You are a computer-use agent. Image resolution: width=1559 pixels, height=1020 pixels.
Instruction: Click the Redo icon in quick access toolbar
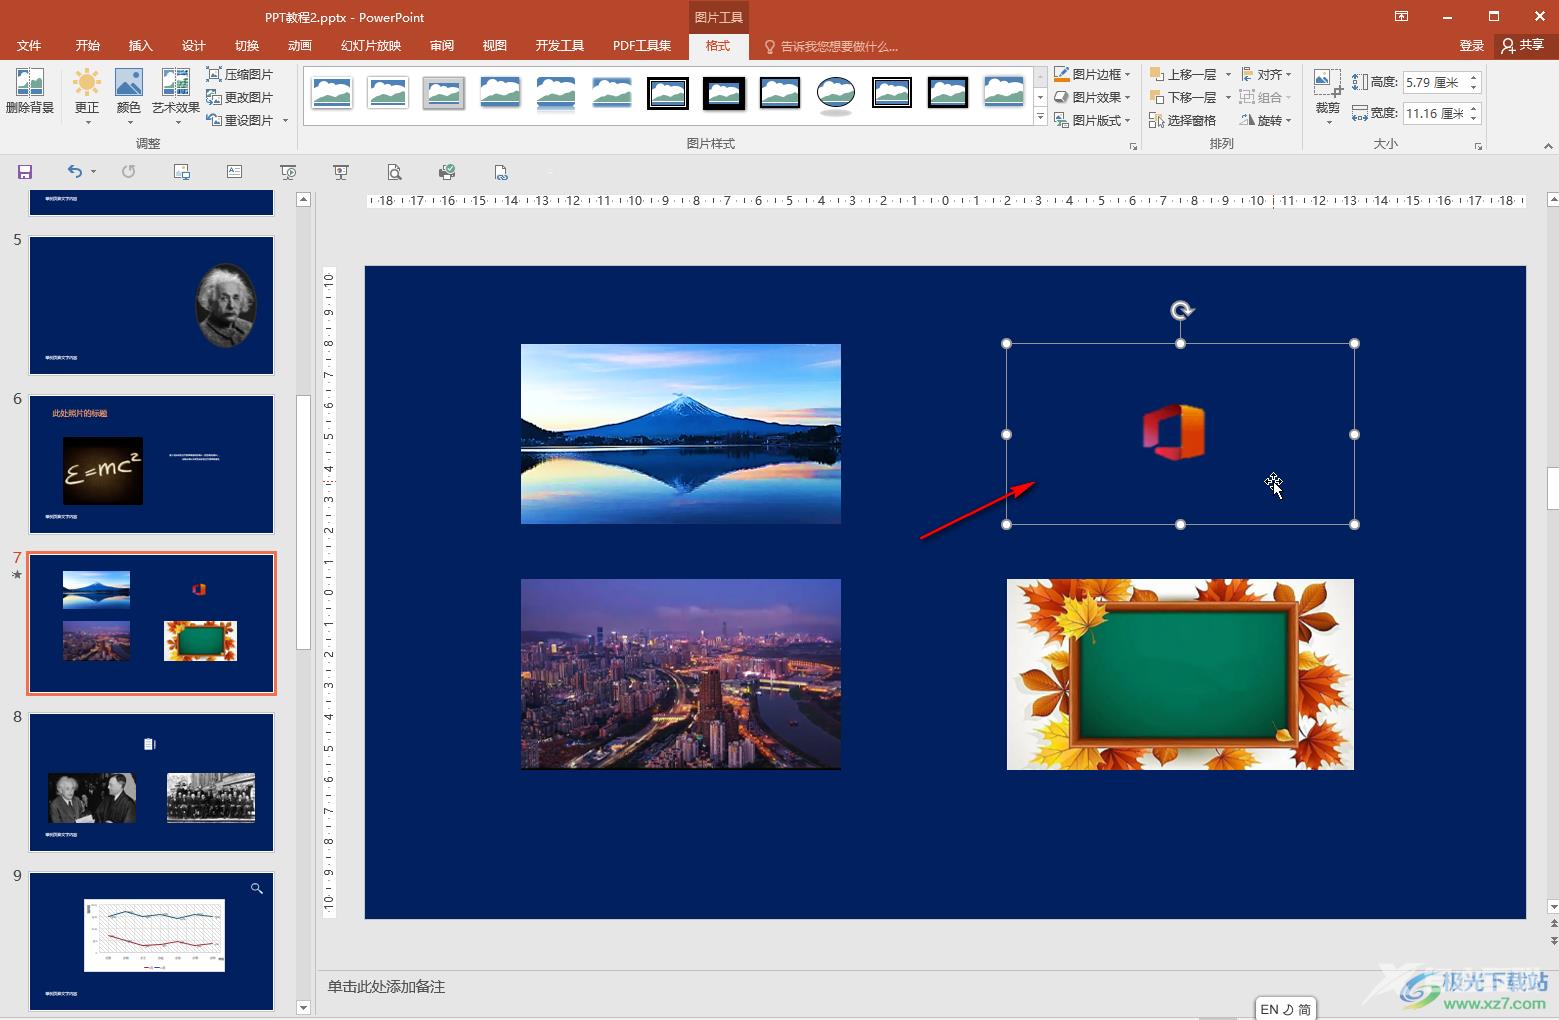(x=128, y=172)
